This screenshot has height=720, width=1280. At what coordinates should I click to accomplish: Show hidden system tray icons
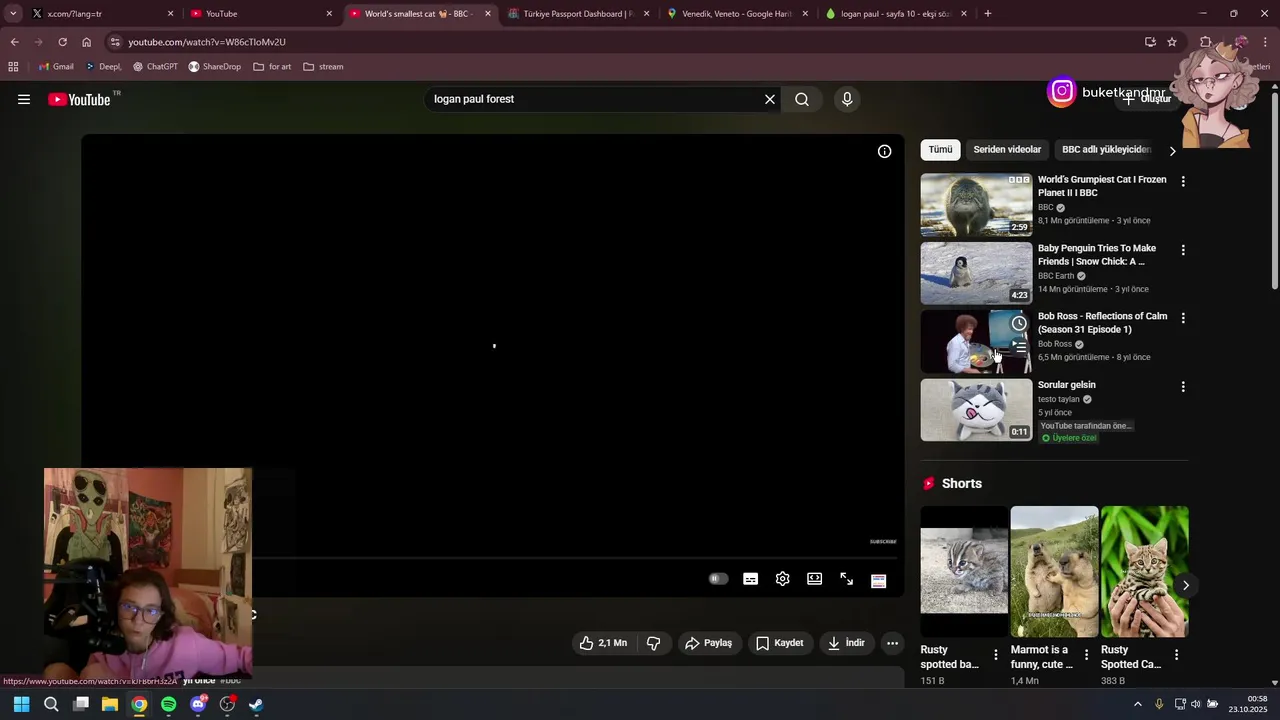[x=1137, y=704]
